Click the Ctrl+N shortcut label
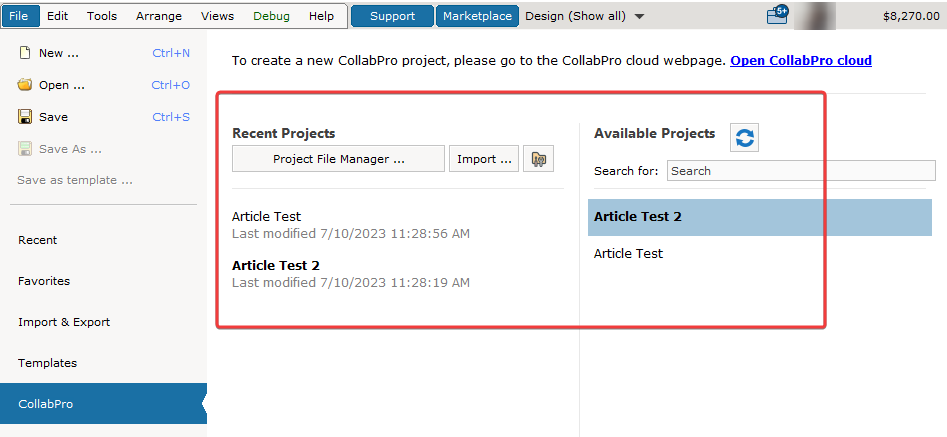This screenshot has height=437, width=947. tap(171, 53)
